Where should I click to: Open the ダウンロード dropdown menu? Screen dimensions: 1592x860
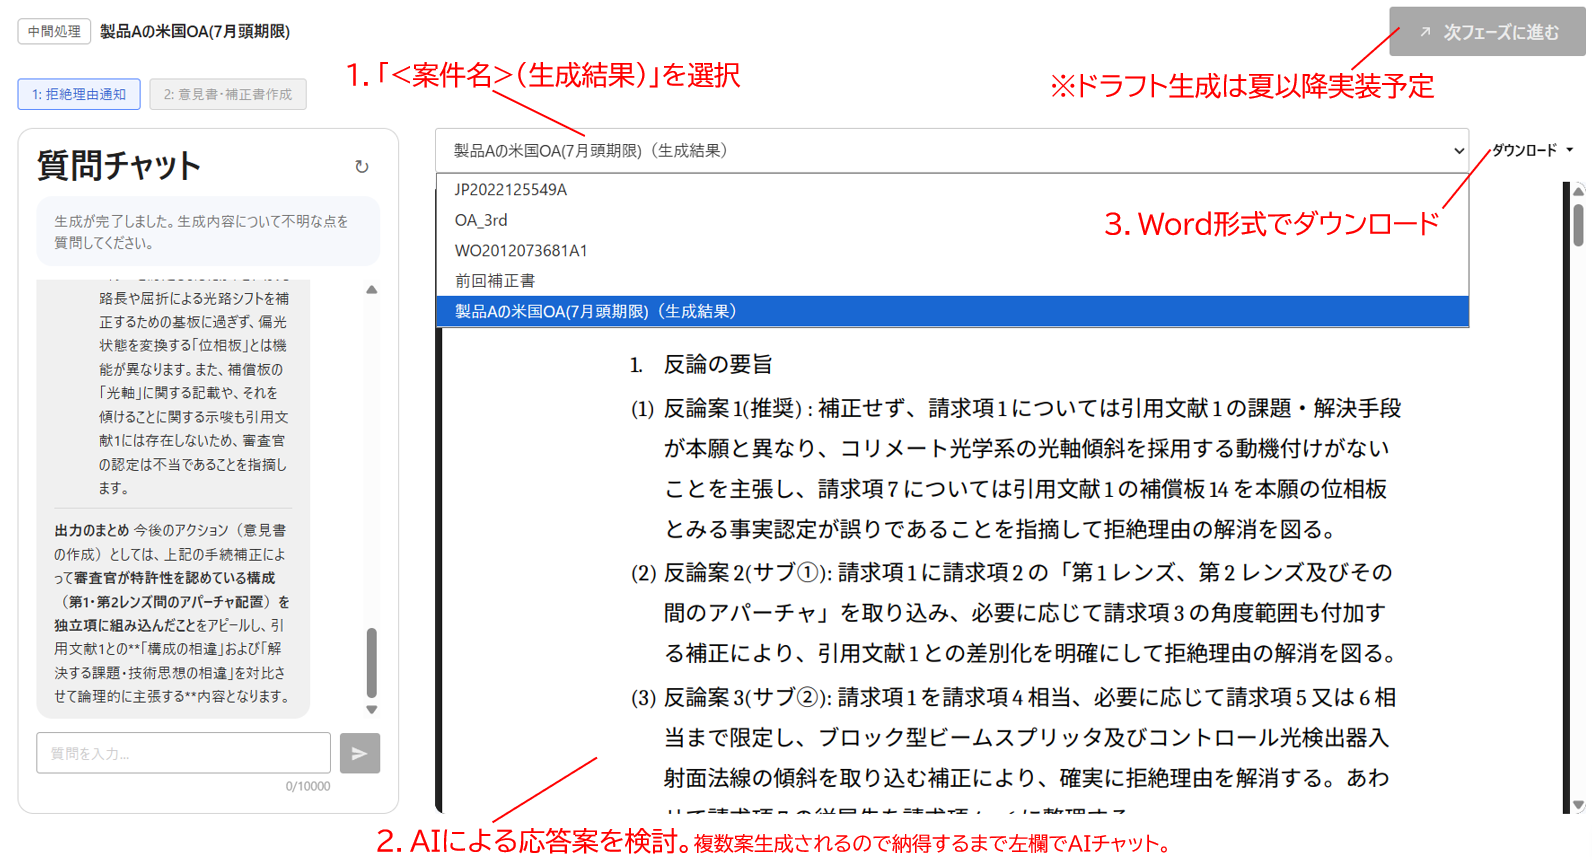click(1532, 150)
